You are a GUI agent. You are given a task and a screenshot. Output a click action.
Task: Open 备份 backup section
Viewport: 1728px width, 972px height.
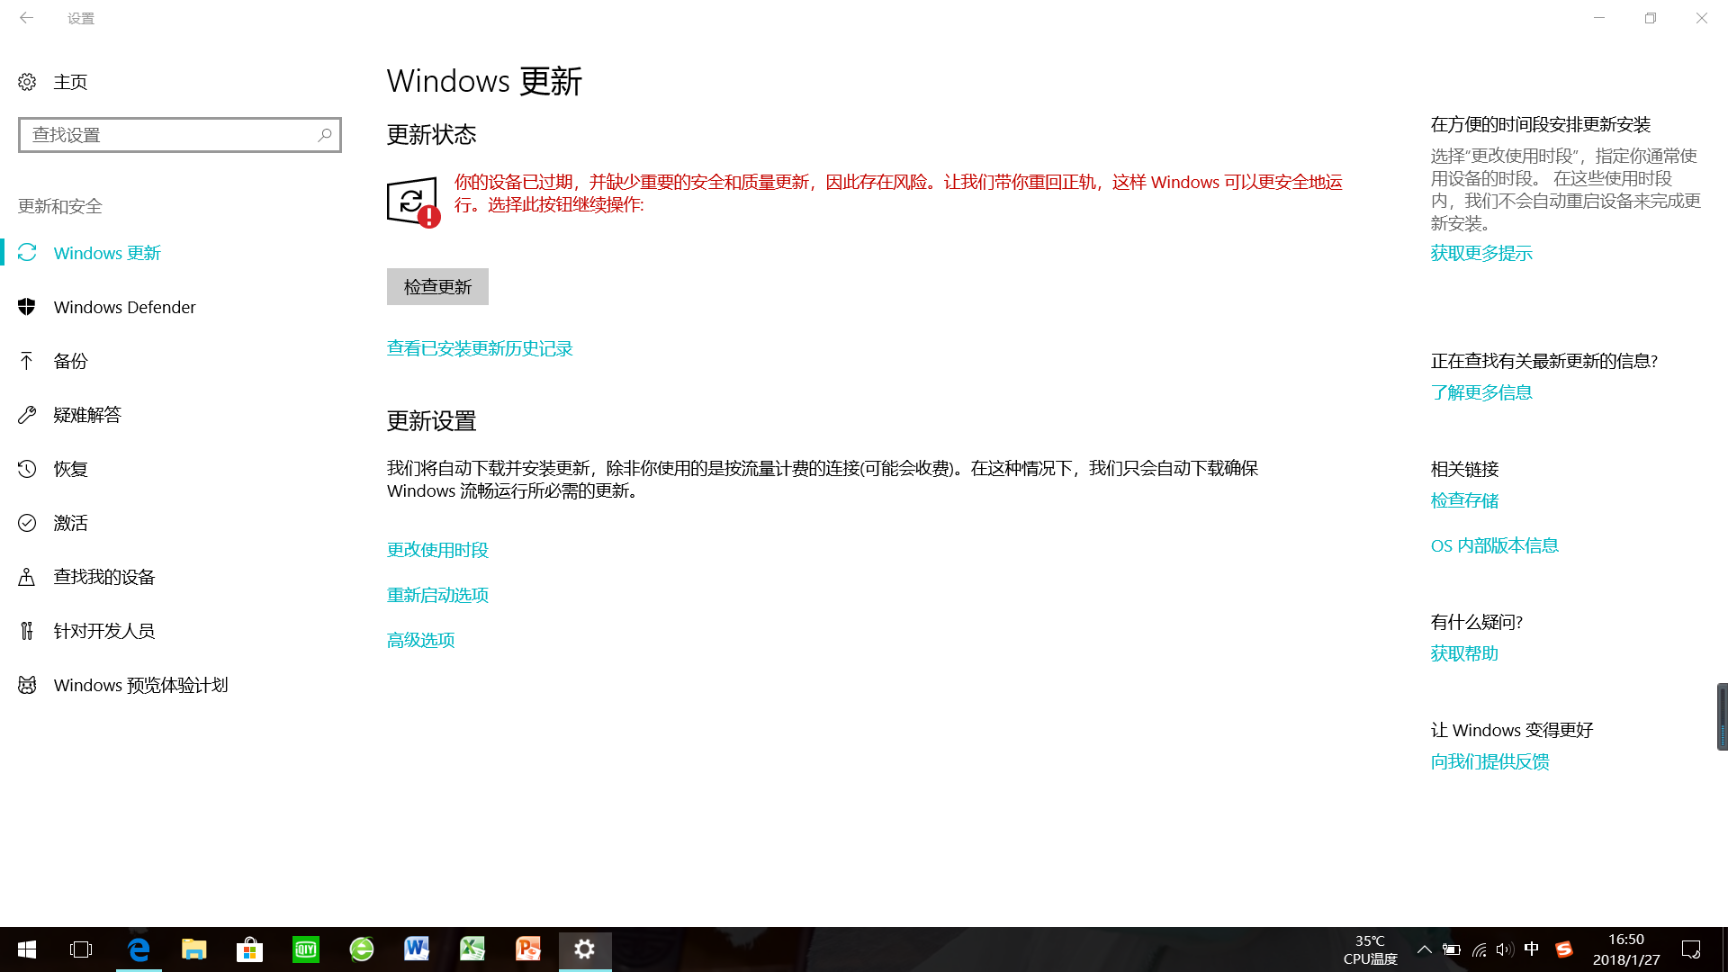(x=71, y=361)
